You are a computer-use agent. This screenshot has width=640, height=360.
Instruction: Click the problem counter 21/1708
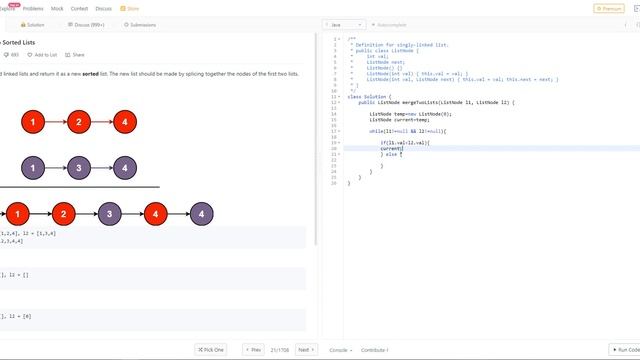click(280, 350)
